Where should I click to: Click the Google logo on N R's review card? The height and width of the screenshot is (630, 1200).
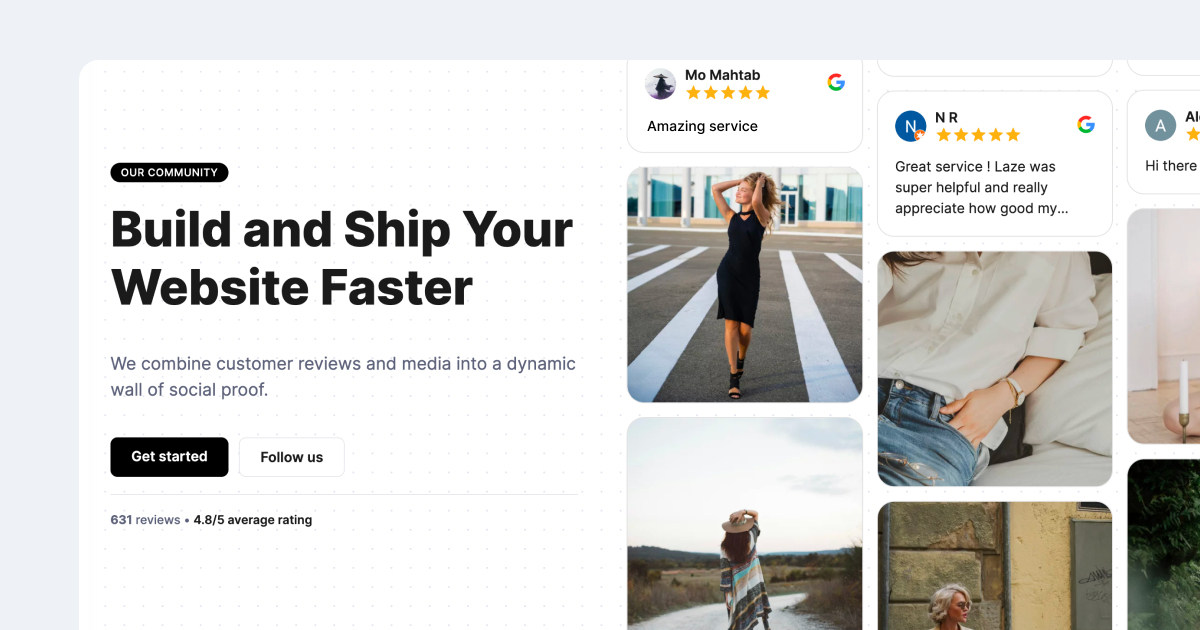tap(1086, 125)
